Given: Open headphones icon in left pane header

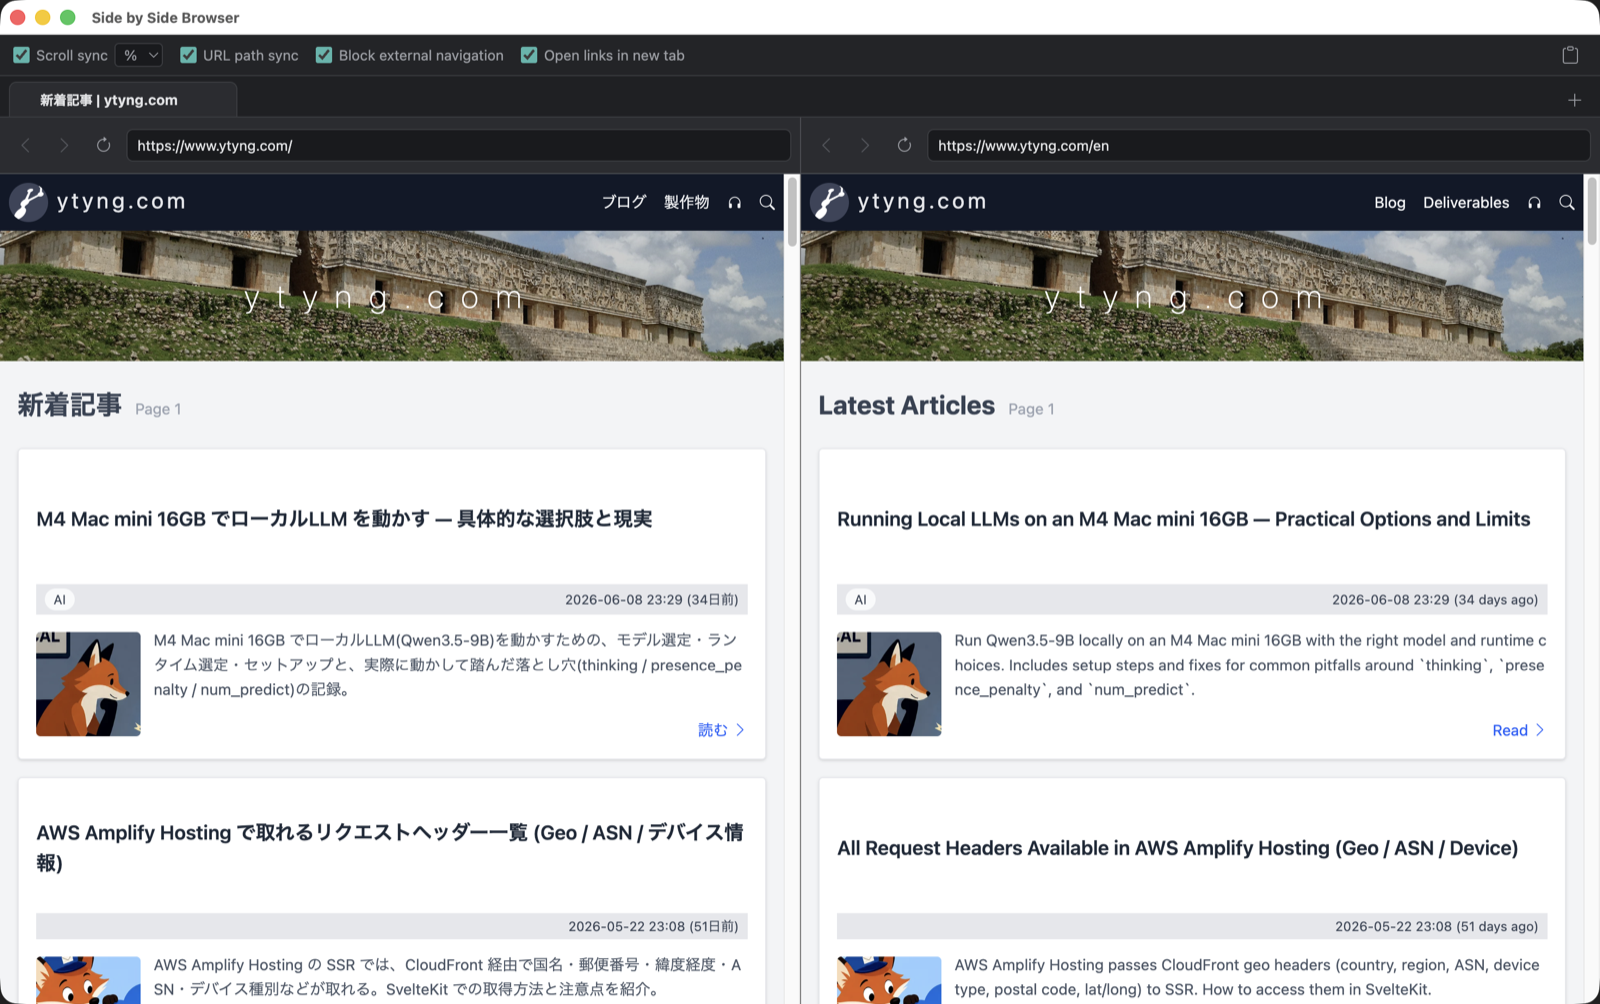Looking at the screenshot, I should [x=735, y=202].
